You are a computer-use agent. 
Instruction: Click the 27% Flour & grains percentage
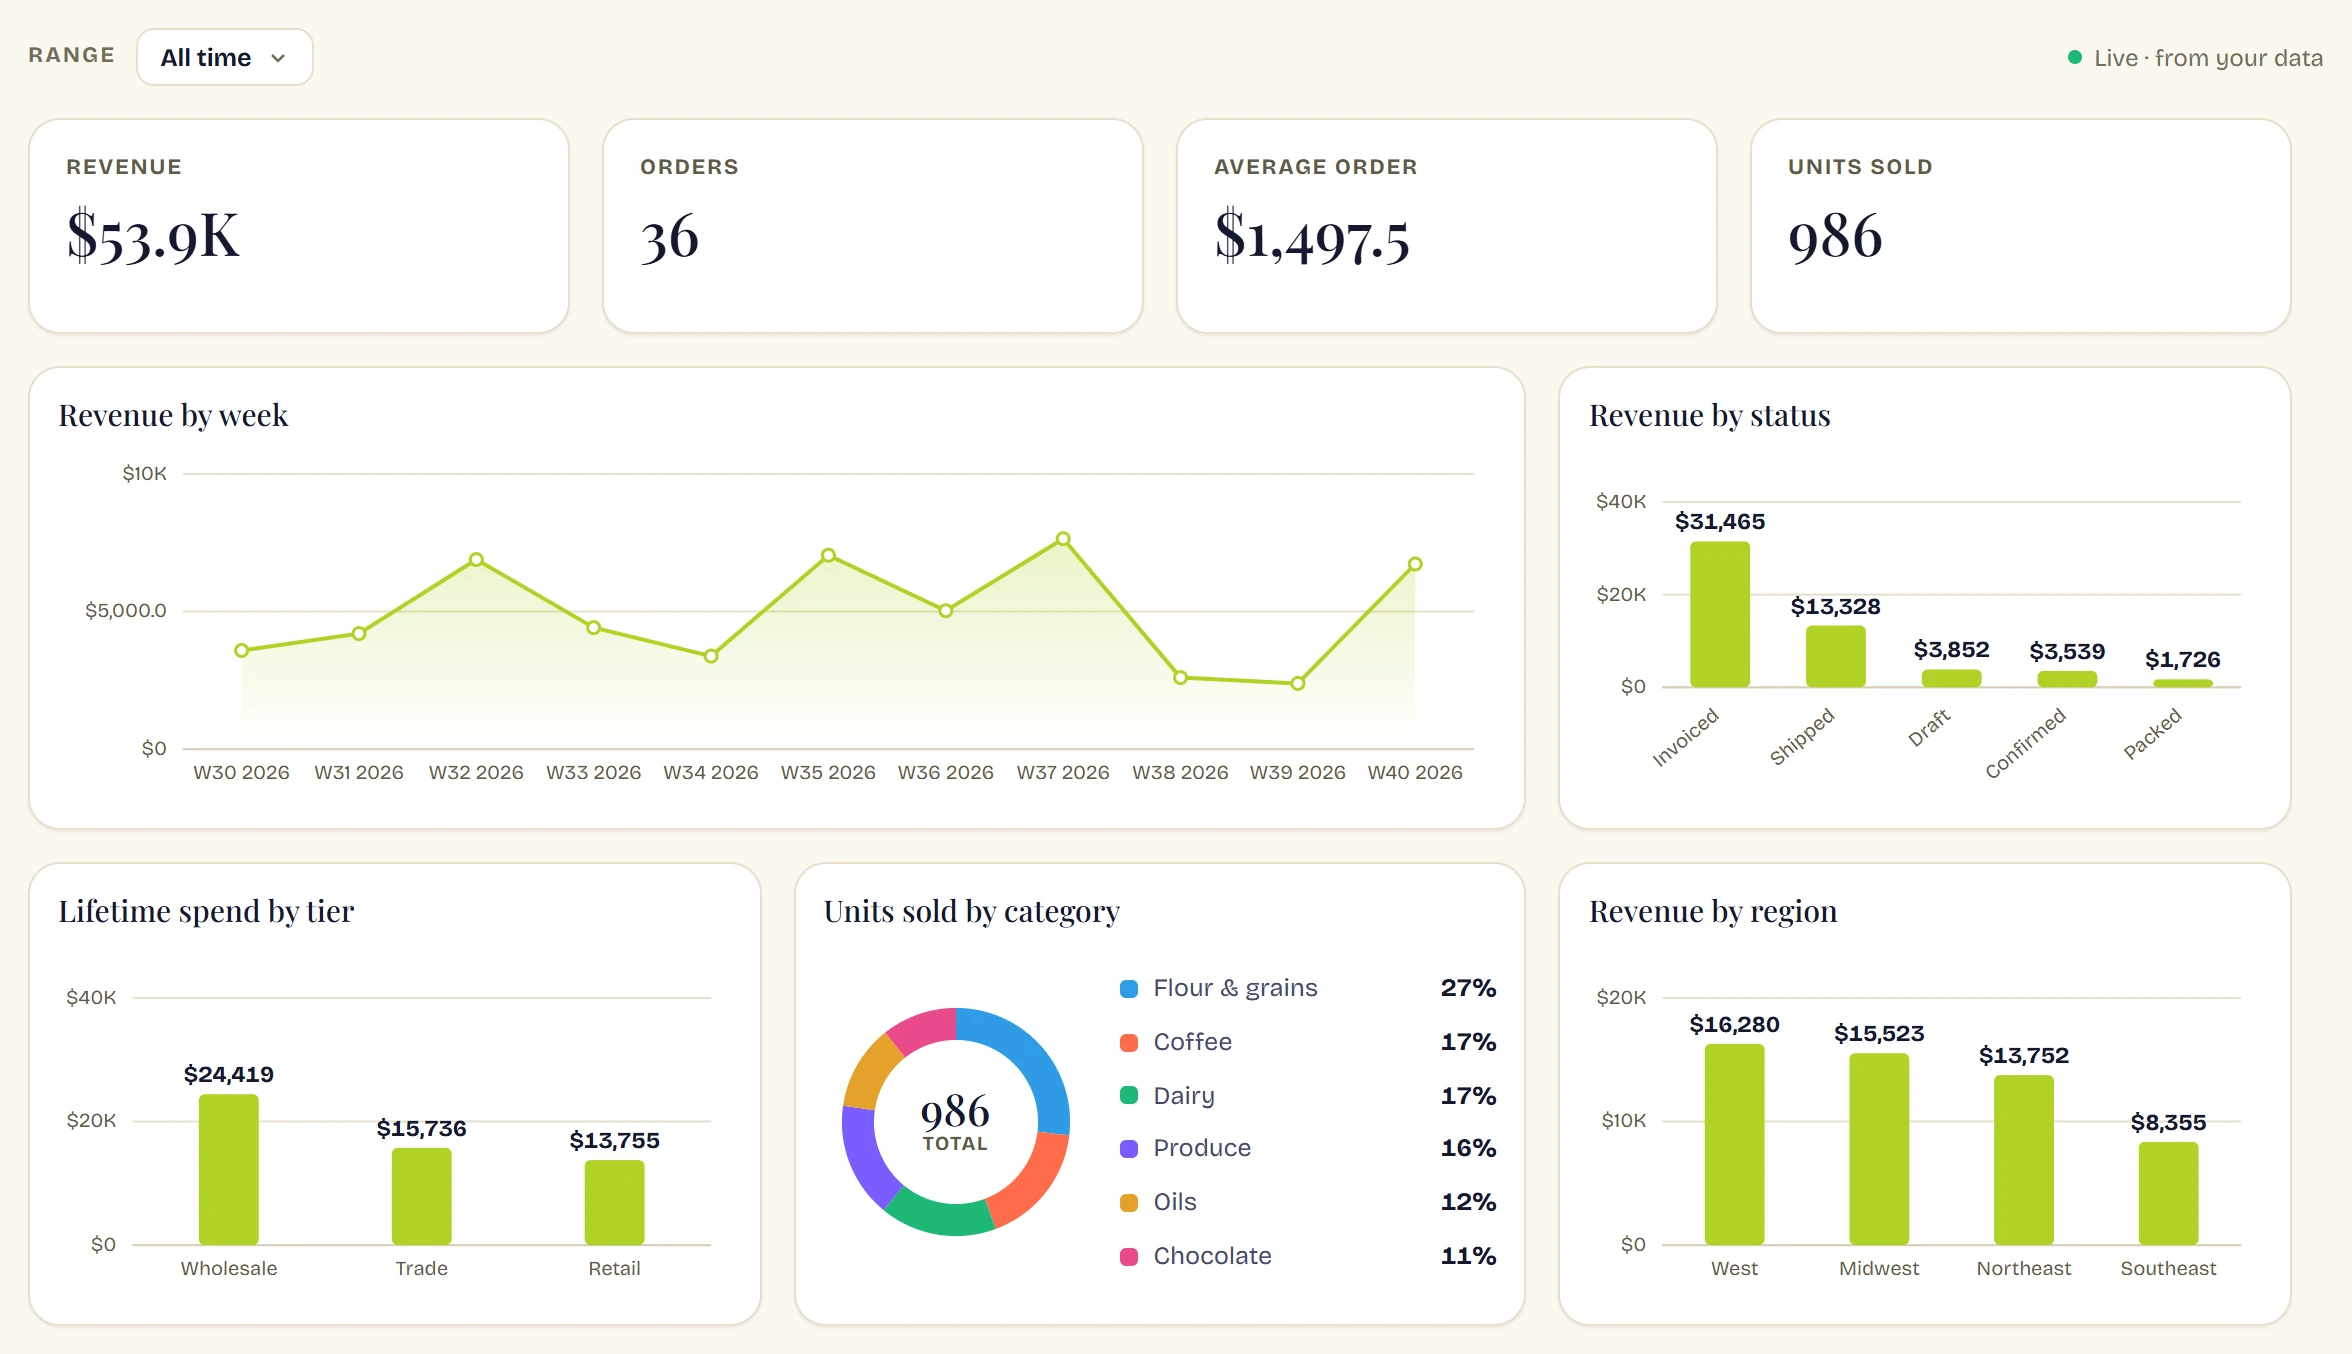point(1468,988)
